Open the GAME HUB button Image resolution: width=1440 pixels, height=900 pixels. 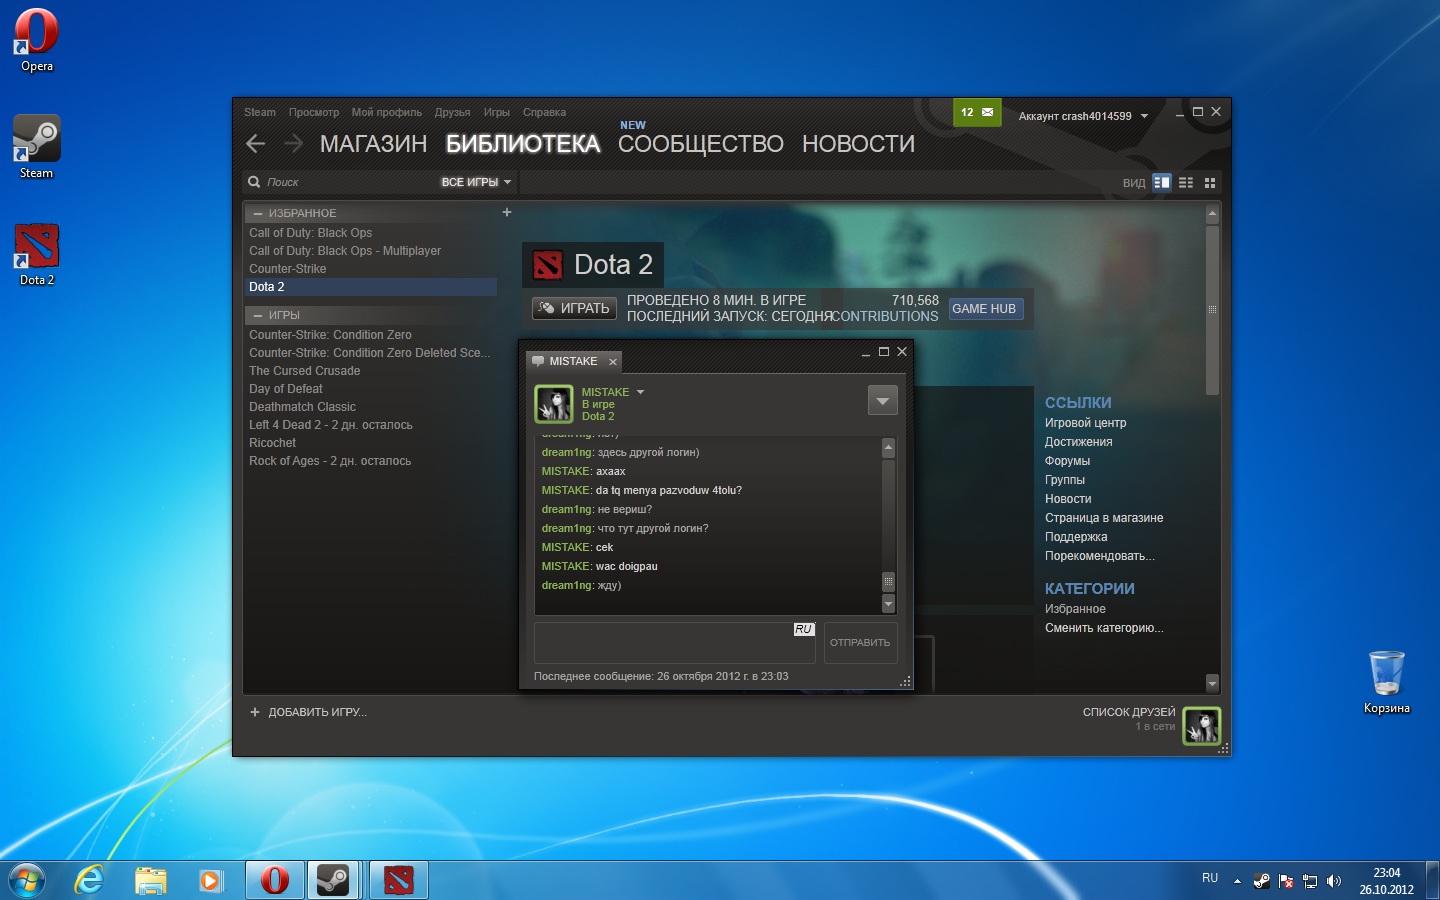click(x=984, y=309)
